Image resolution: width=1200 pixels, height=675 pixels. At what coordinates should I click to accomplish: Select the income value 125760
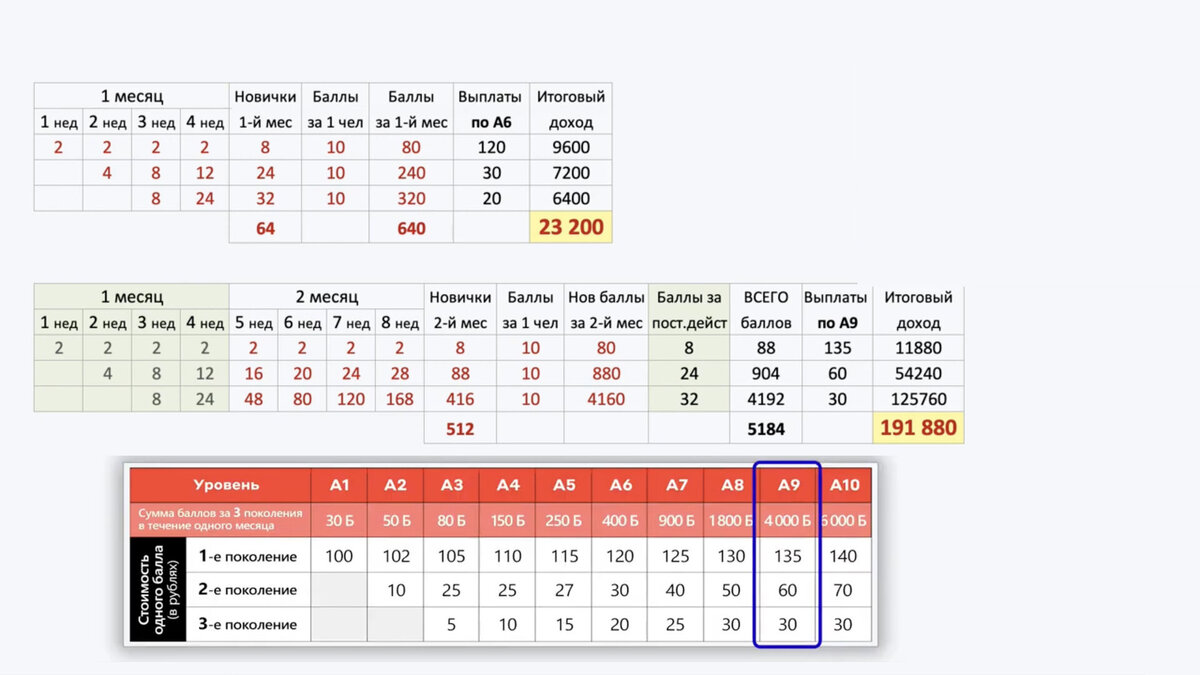(x=918, y=399)
